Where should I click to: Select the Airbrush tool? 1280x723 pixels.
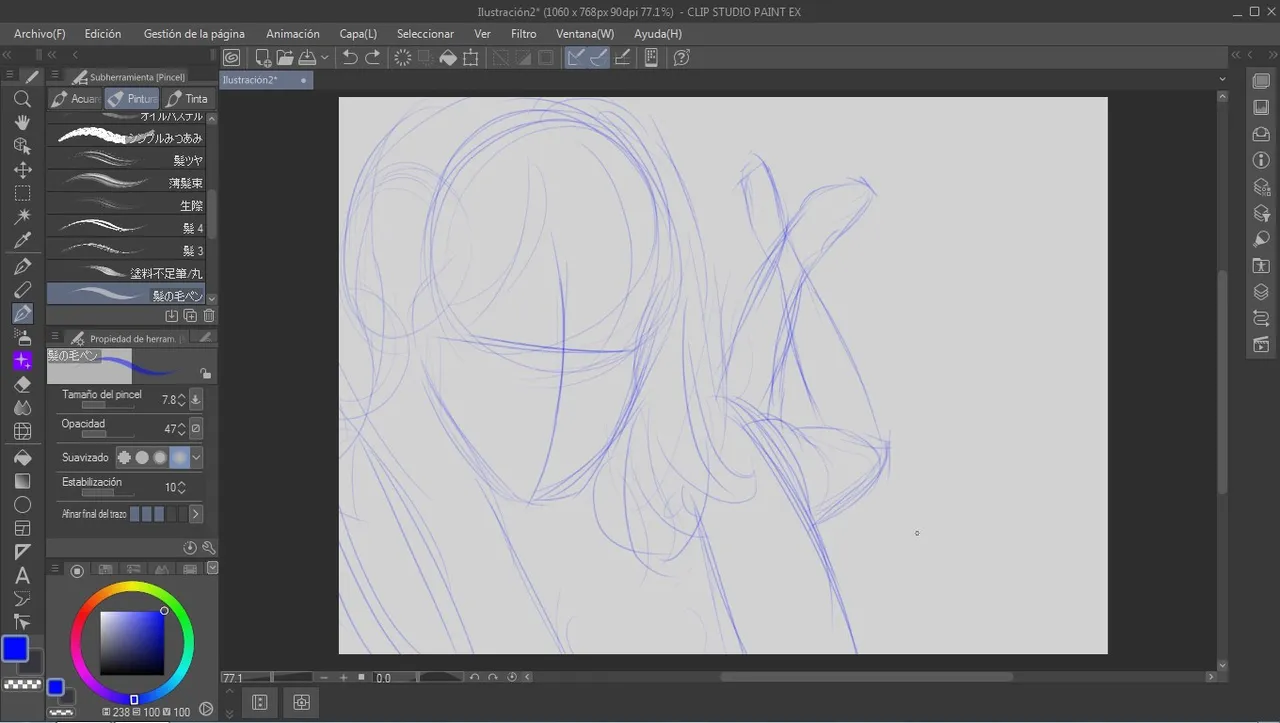pos(22,337)
